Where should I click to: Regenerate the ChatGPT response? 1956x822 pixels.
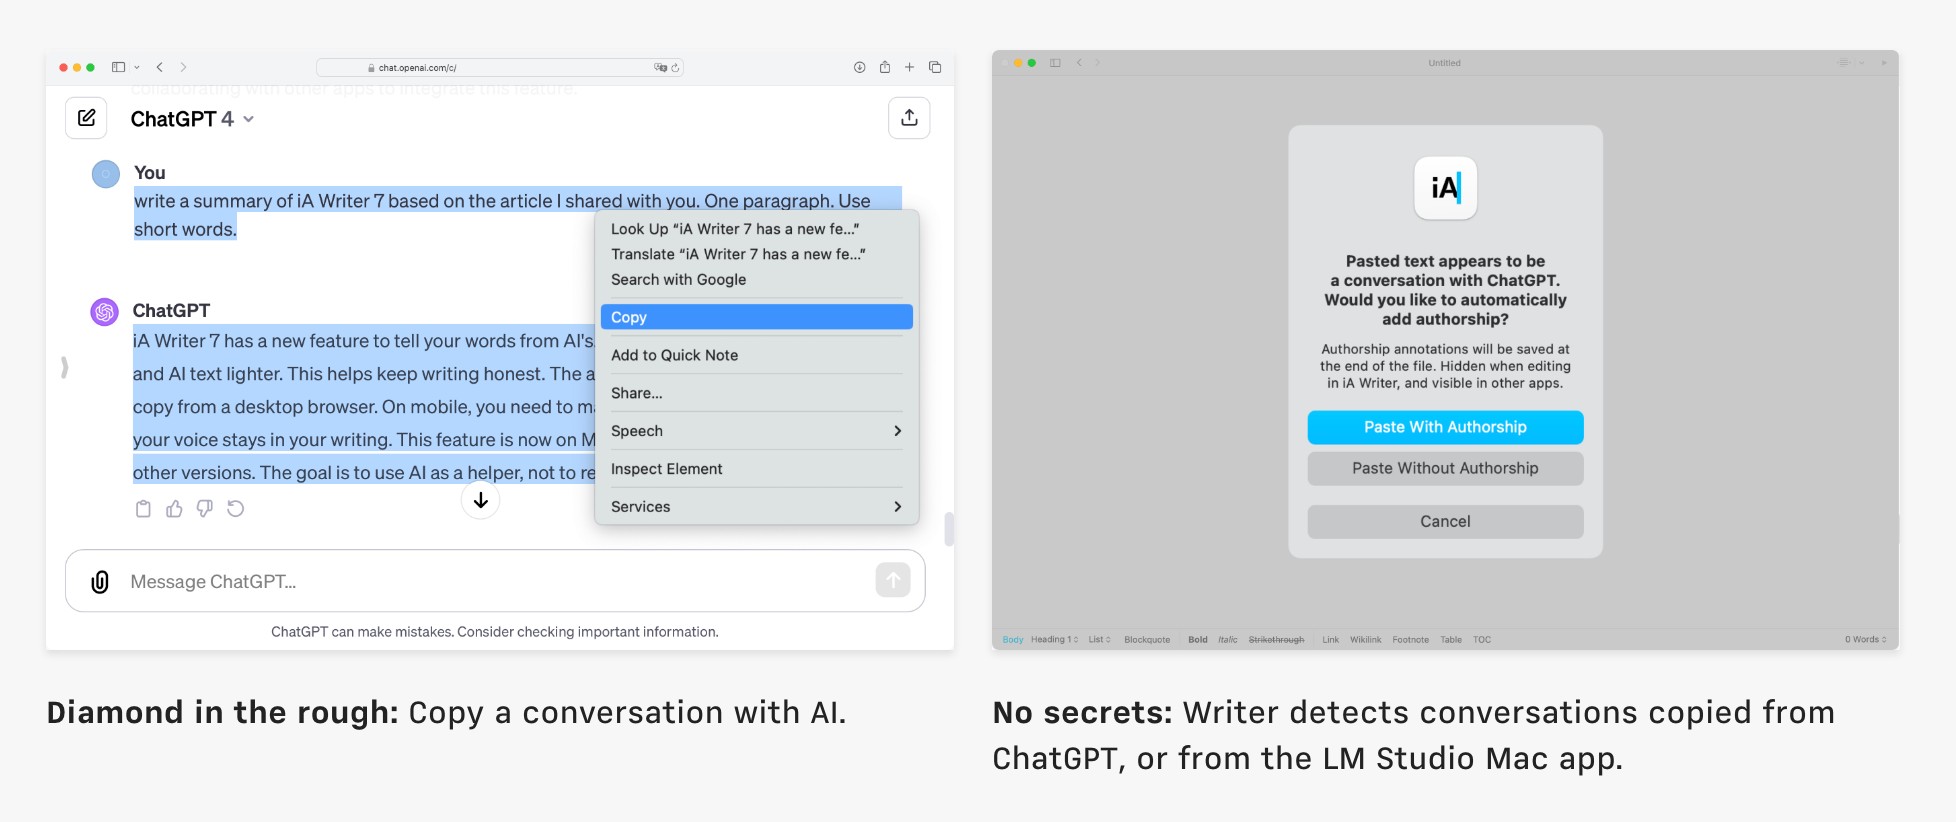click(236, 509)
